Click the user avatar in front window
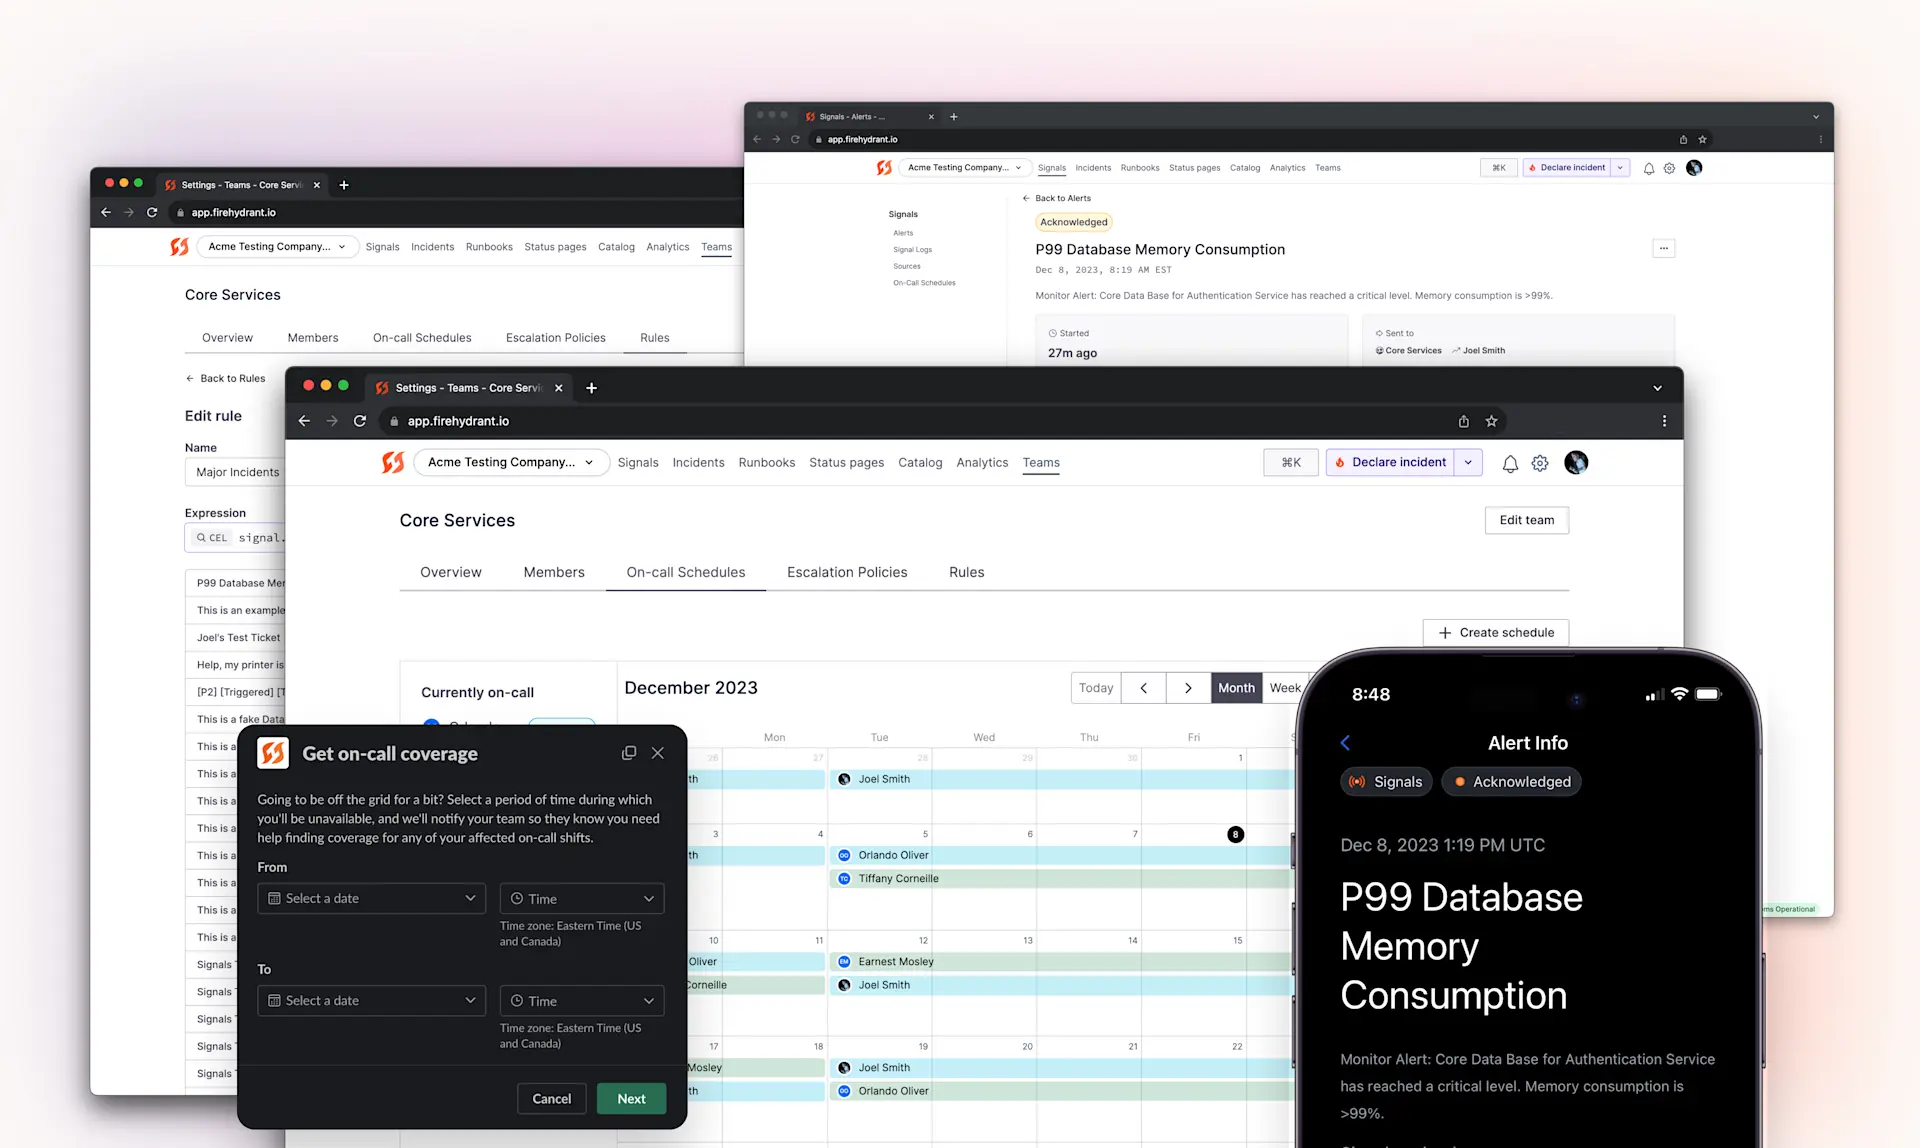The height and width of the screenshot is (1148, 1920). tap(1576, 462)
